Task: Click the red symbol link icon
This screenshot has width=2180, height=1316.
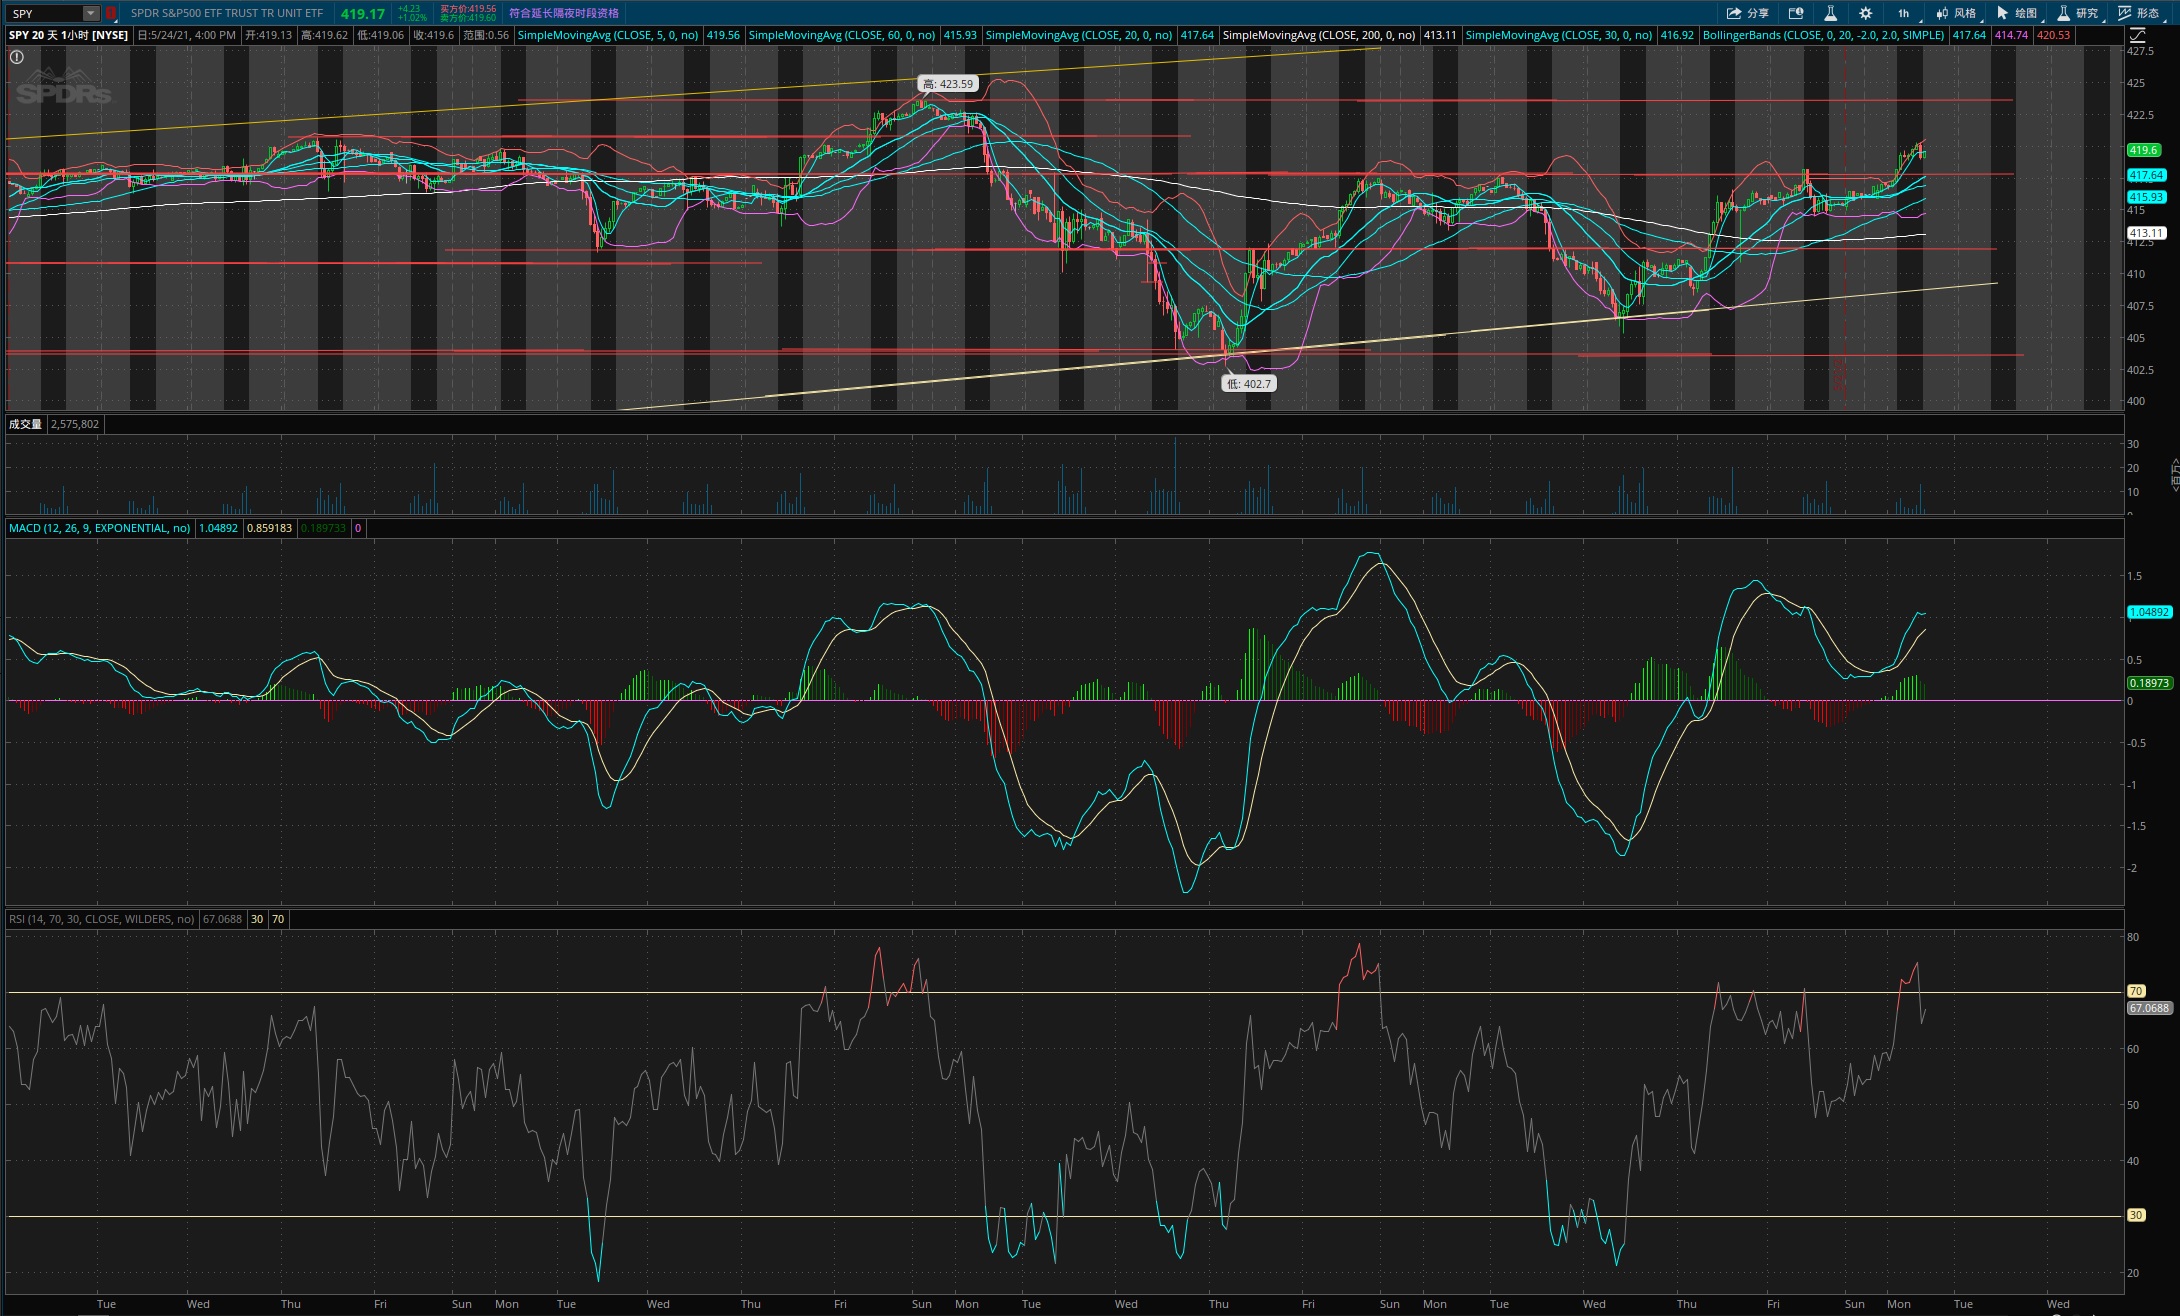Action: 111,13
